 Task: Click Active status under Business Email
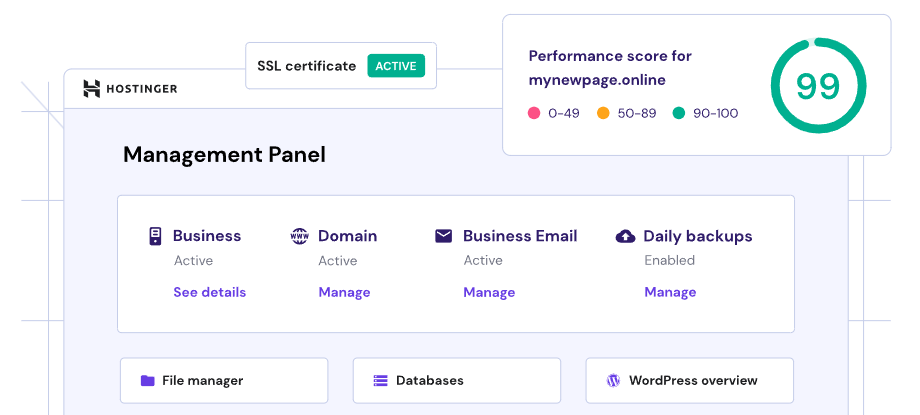(x=483, y=261)
